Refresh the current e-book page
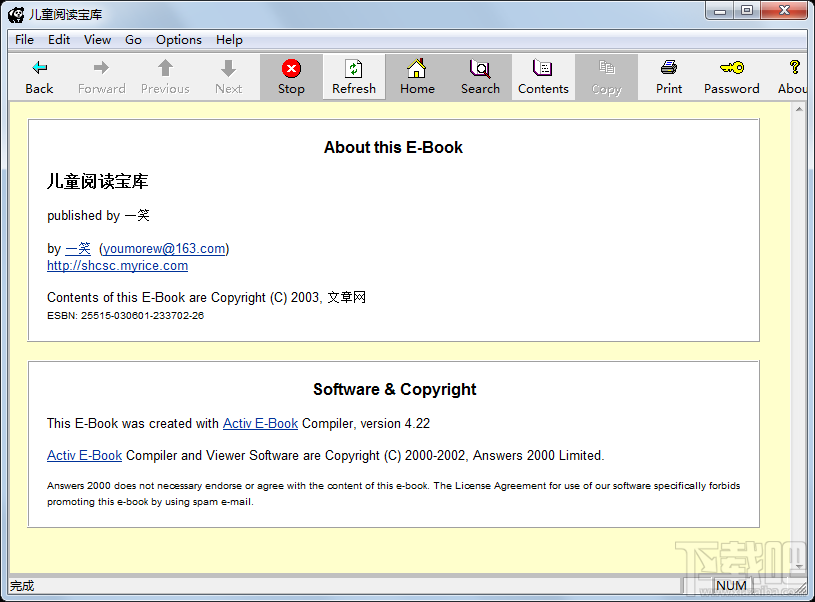Viewport: 815px width, 602px height. pos(354,77)
